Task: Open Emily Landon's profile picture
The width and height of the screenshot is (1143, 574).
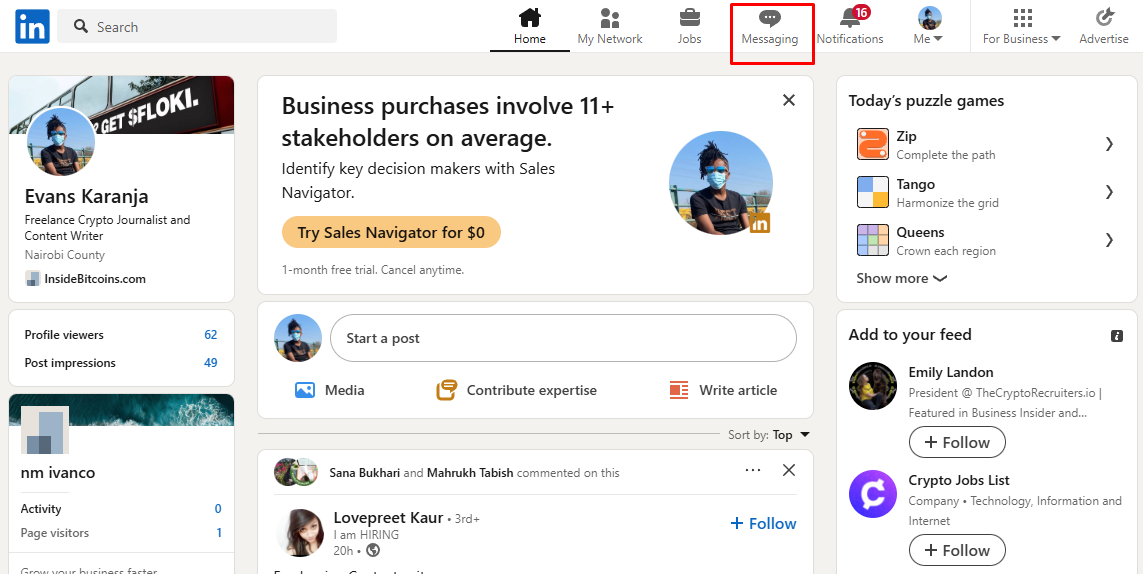Action: pos(873,386)
